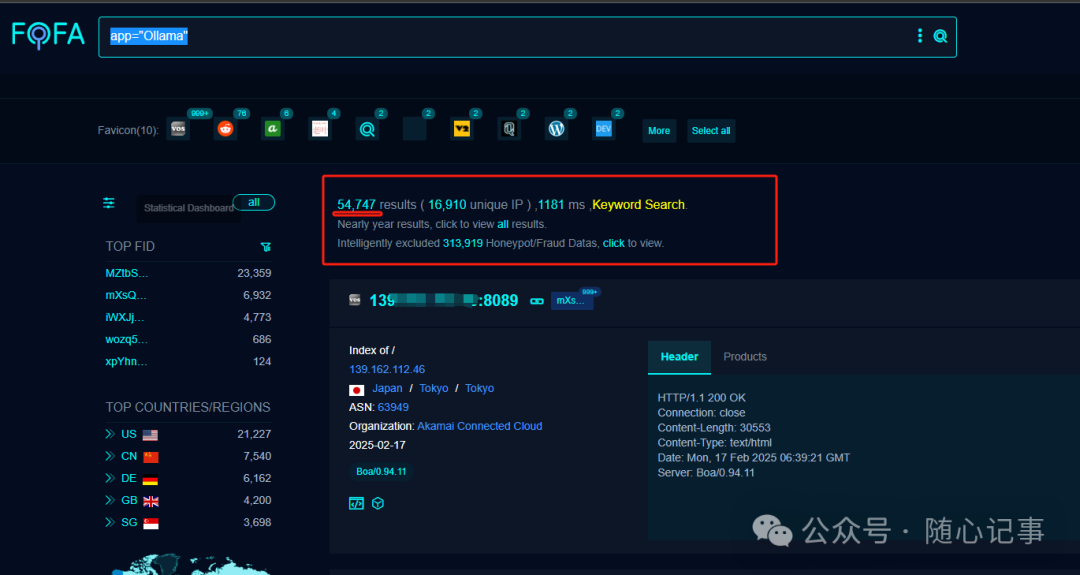
Task: Click the Keyword Search link
Action: (x=638, y=205)
